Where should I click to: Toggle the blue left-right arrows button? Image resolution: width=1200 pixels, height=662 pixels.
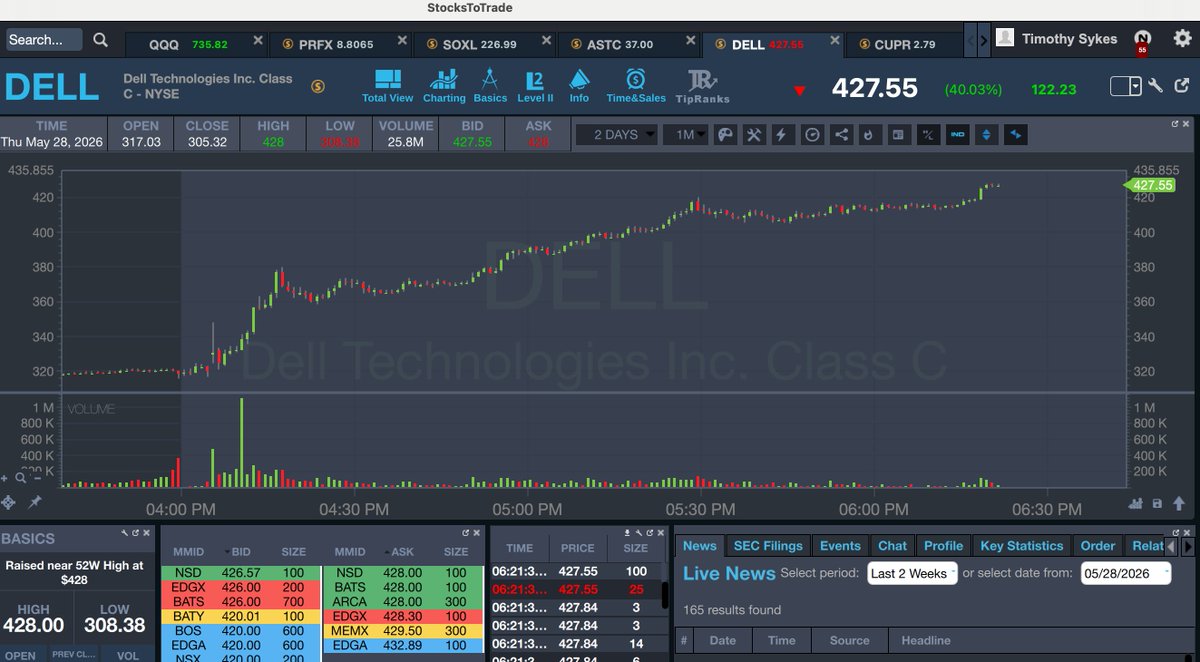(x=1016, y=134)
